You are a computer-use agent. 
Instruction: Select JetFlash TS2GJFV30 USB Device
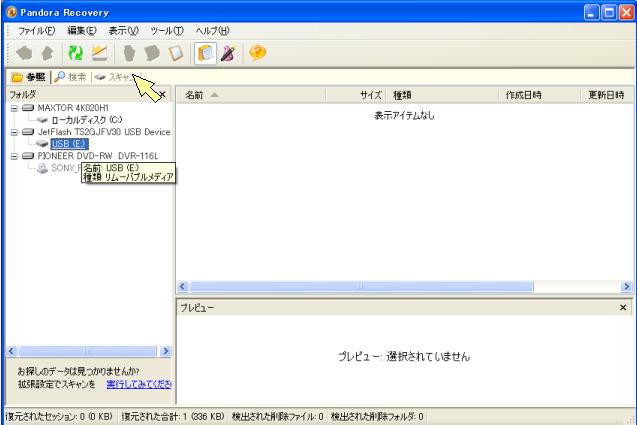(104, 132)
